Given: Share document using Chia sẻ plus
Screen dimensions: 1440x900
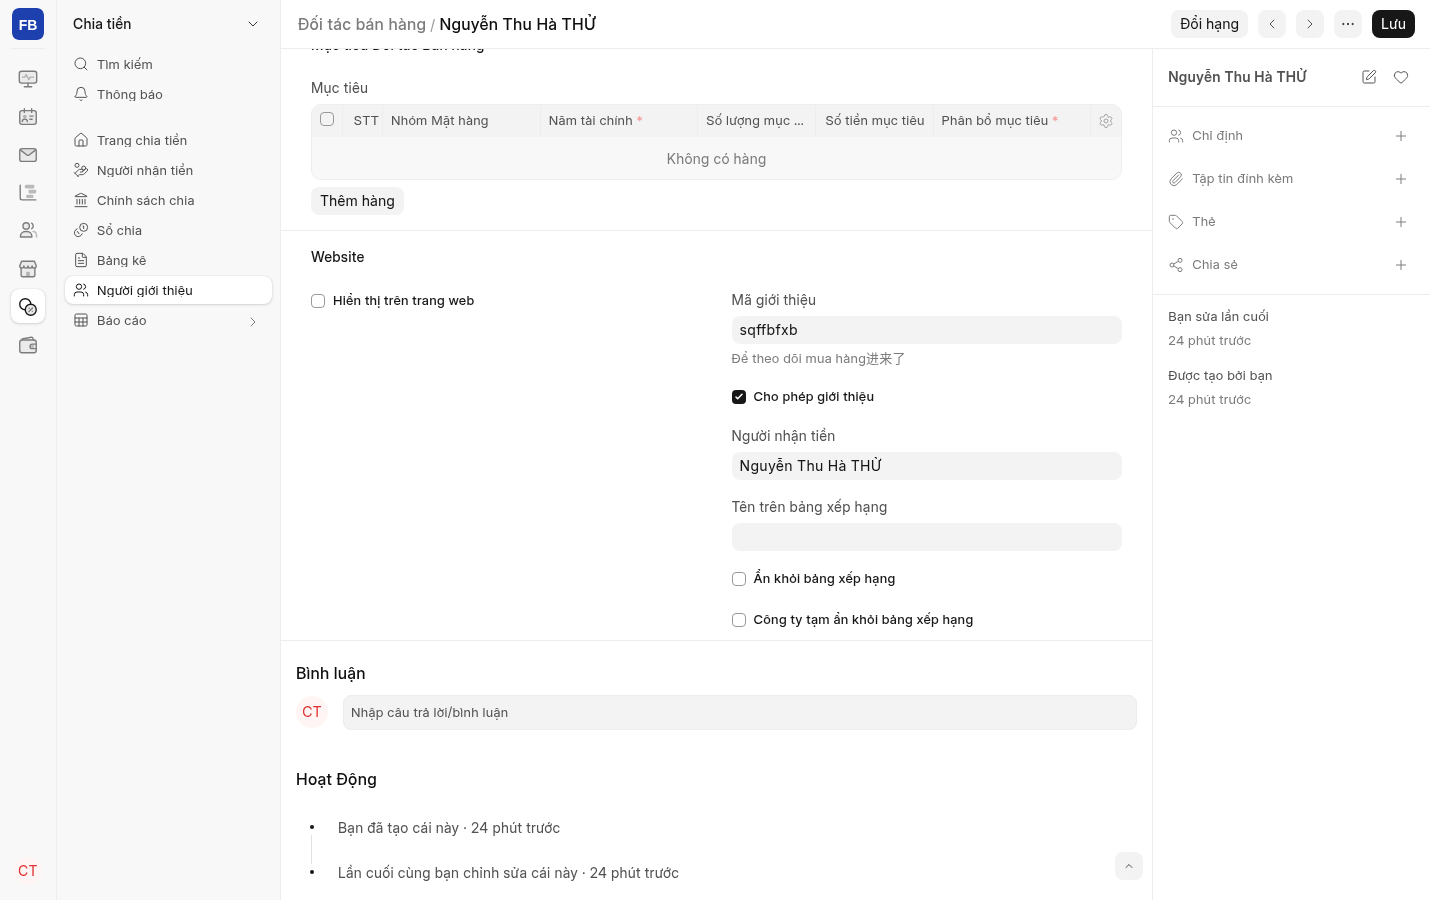Looking at the screenshot, I should (x=1401, y=265).
